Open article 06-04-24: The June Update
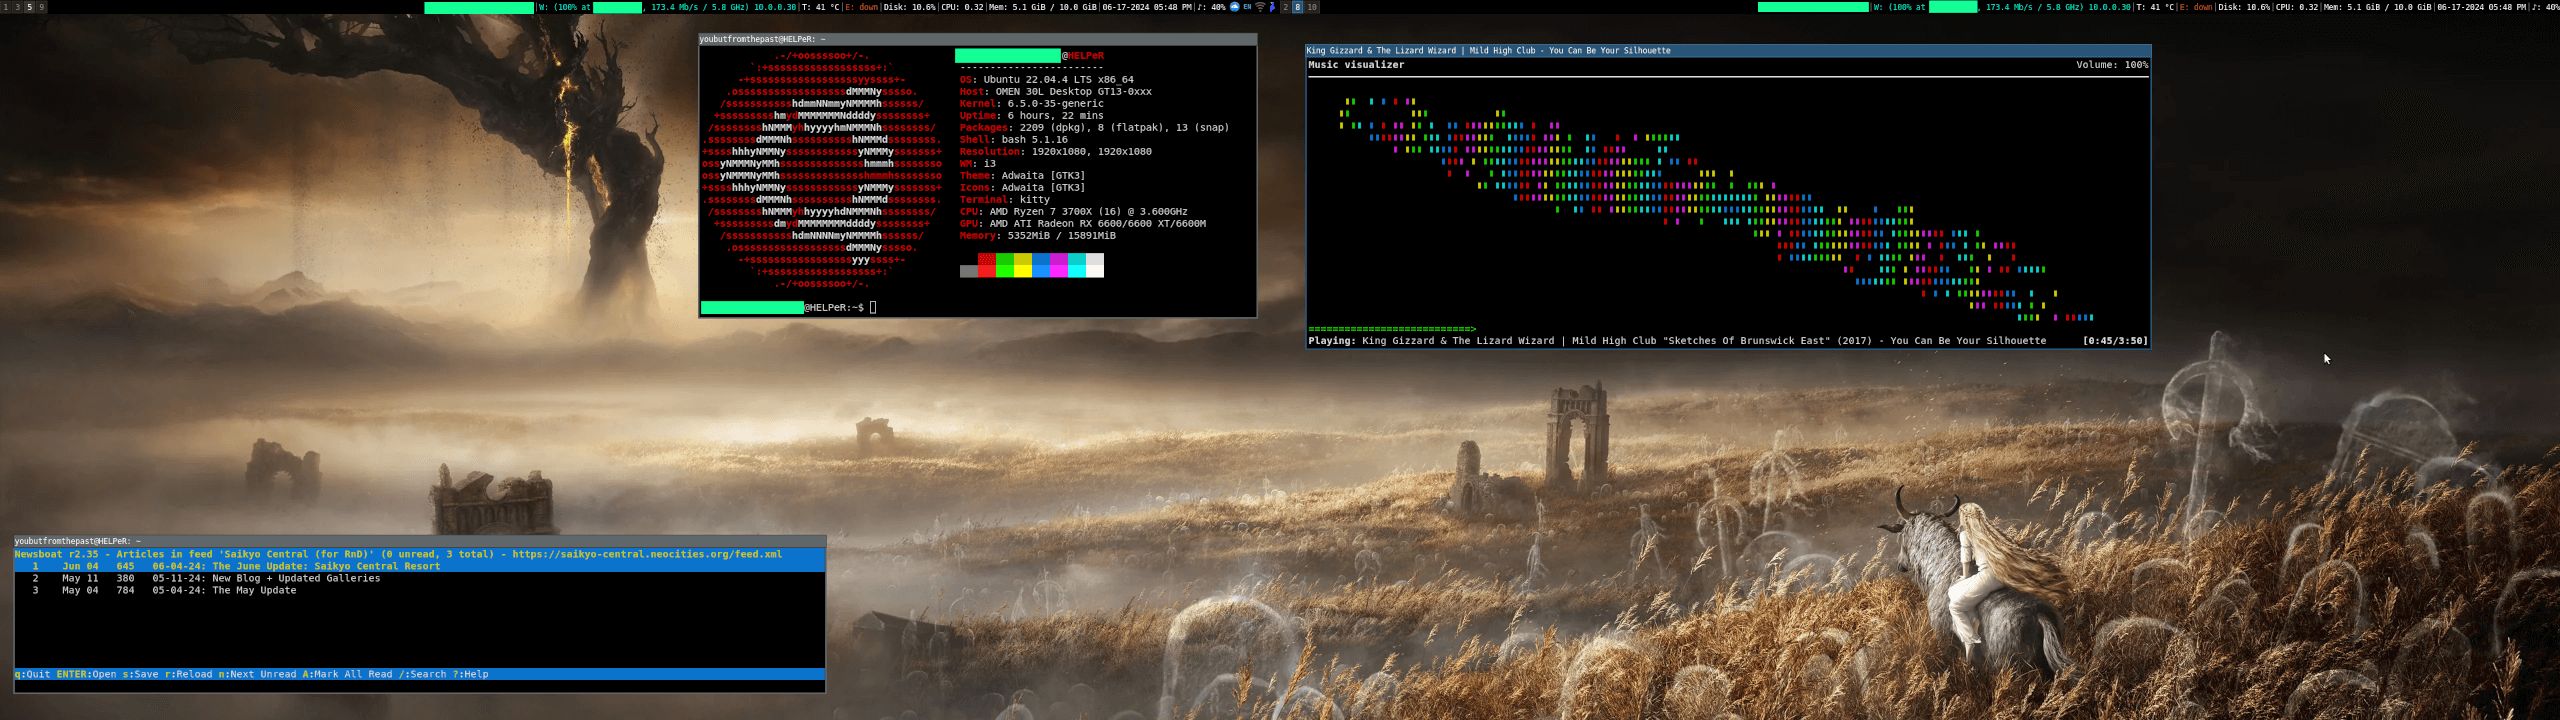2560x720 pixels. pyautogui.click(x=420, y=566)
